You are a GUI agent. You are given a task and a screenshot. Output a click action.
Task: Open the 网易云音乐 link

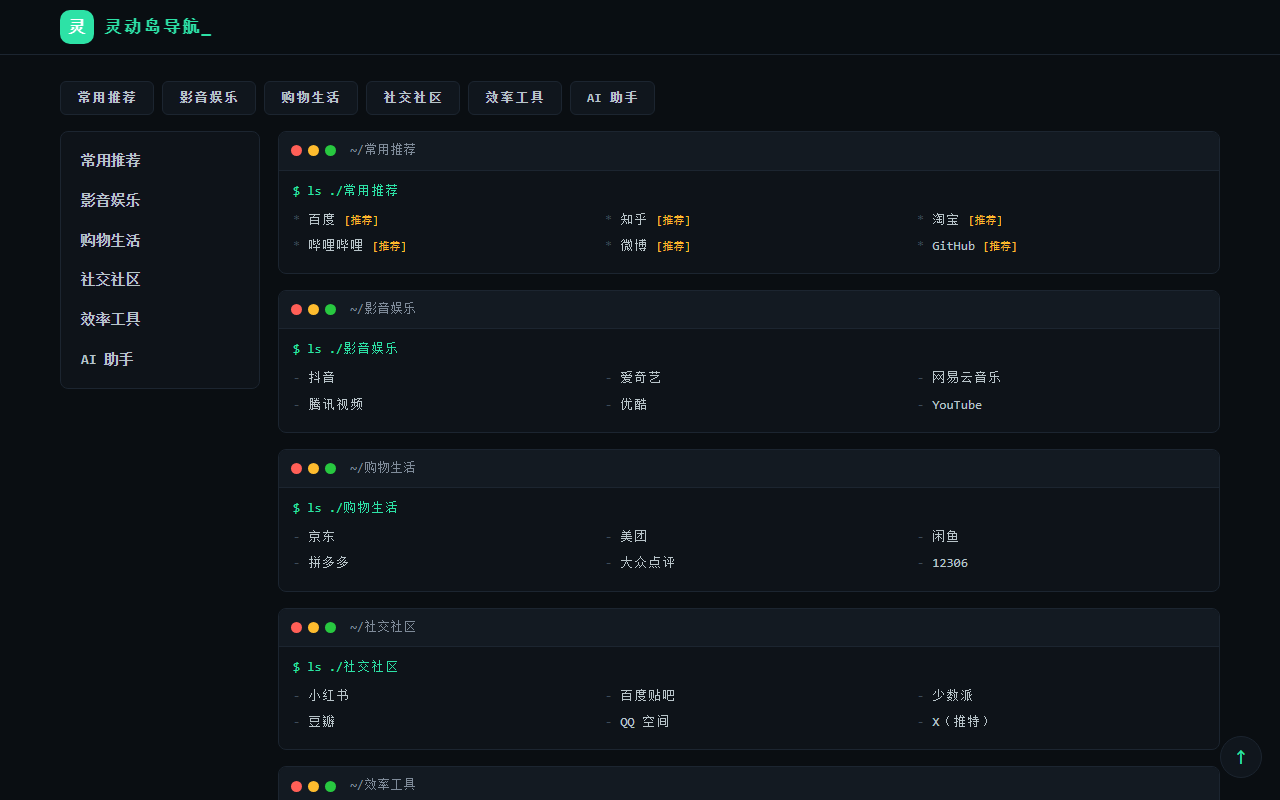[966, 378]
